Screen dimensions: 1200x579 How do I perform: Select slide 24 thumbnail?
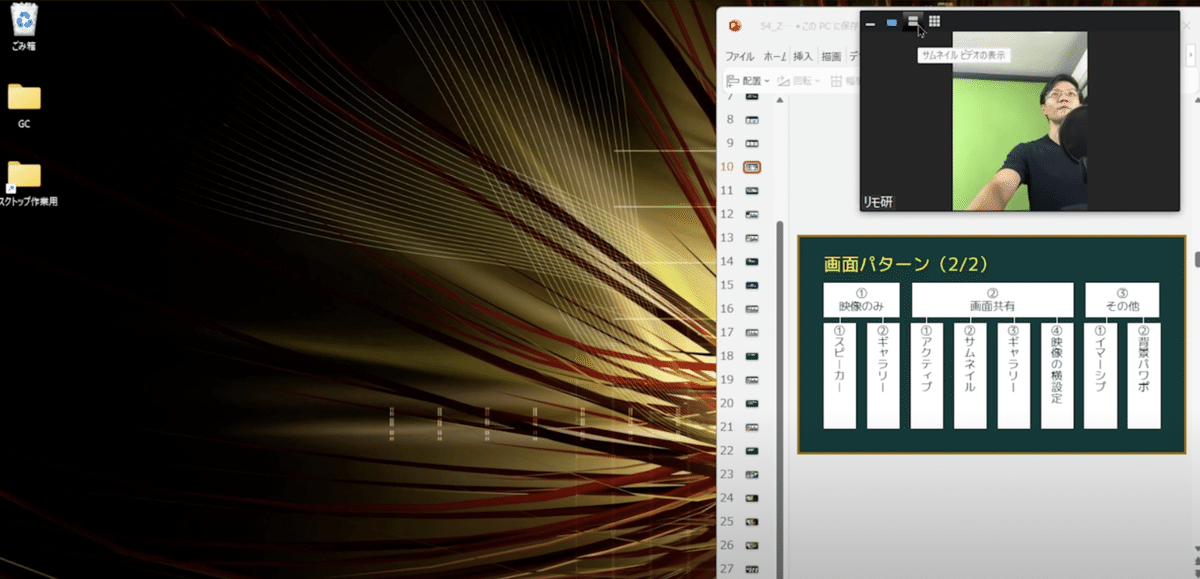coord(752,498)
